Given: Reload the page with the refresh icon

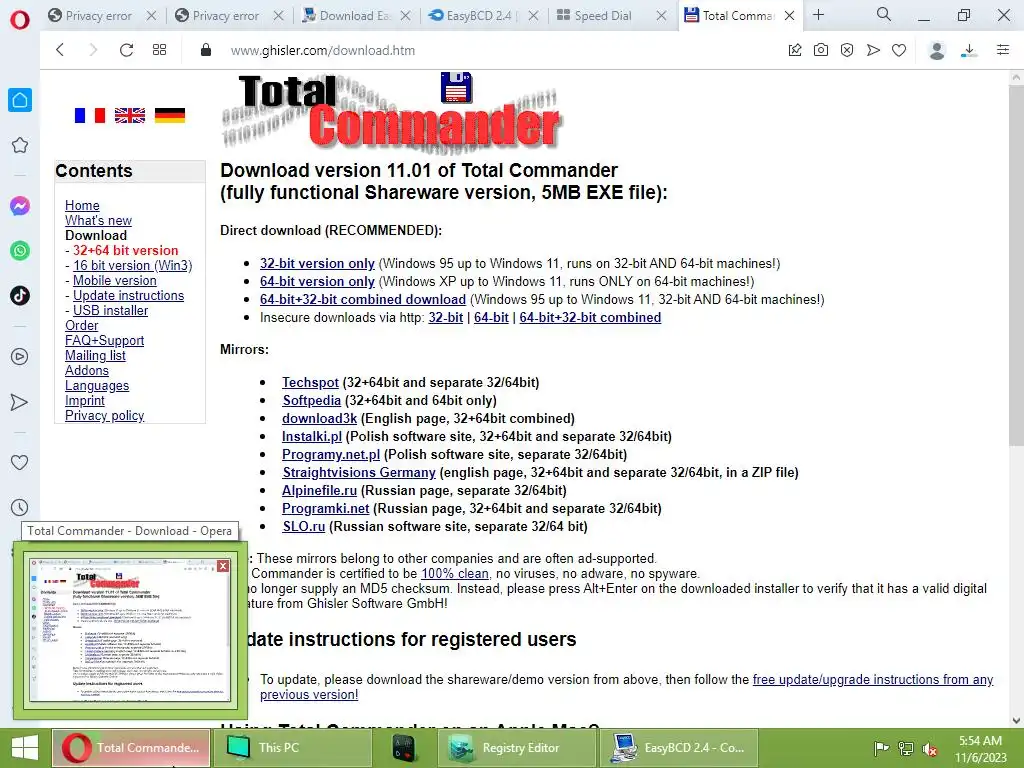Looking at the screenshot, I should pos(126,50).
